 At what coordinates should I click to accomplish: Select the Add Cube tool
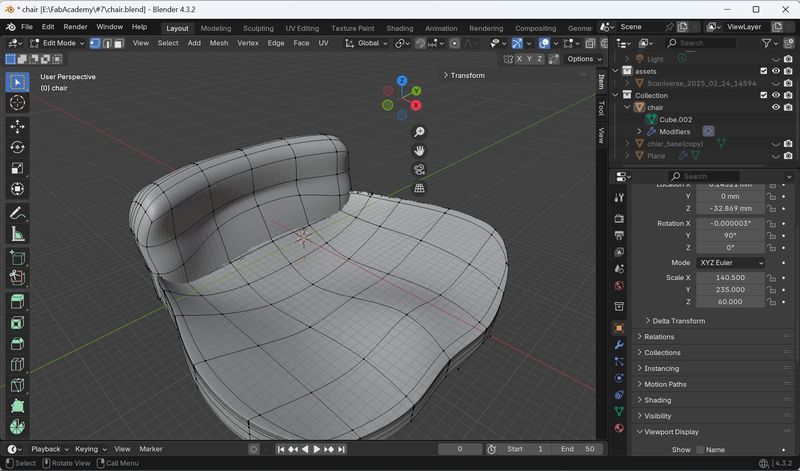pyautogui.click(x=17, y=258)
